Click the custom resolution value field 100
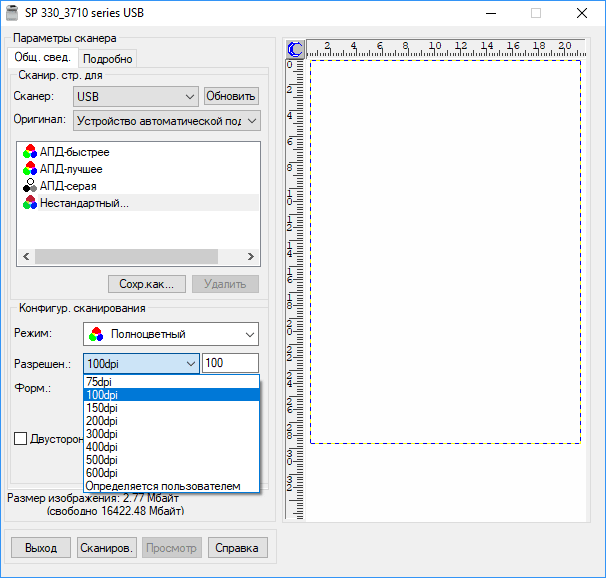The width and height of the screenshot is (606, 578). (230, 363)
